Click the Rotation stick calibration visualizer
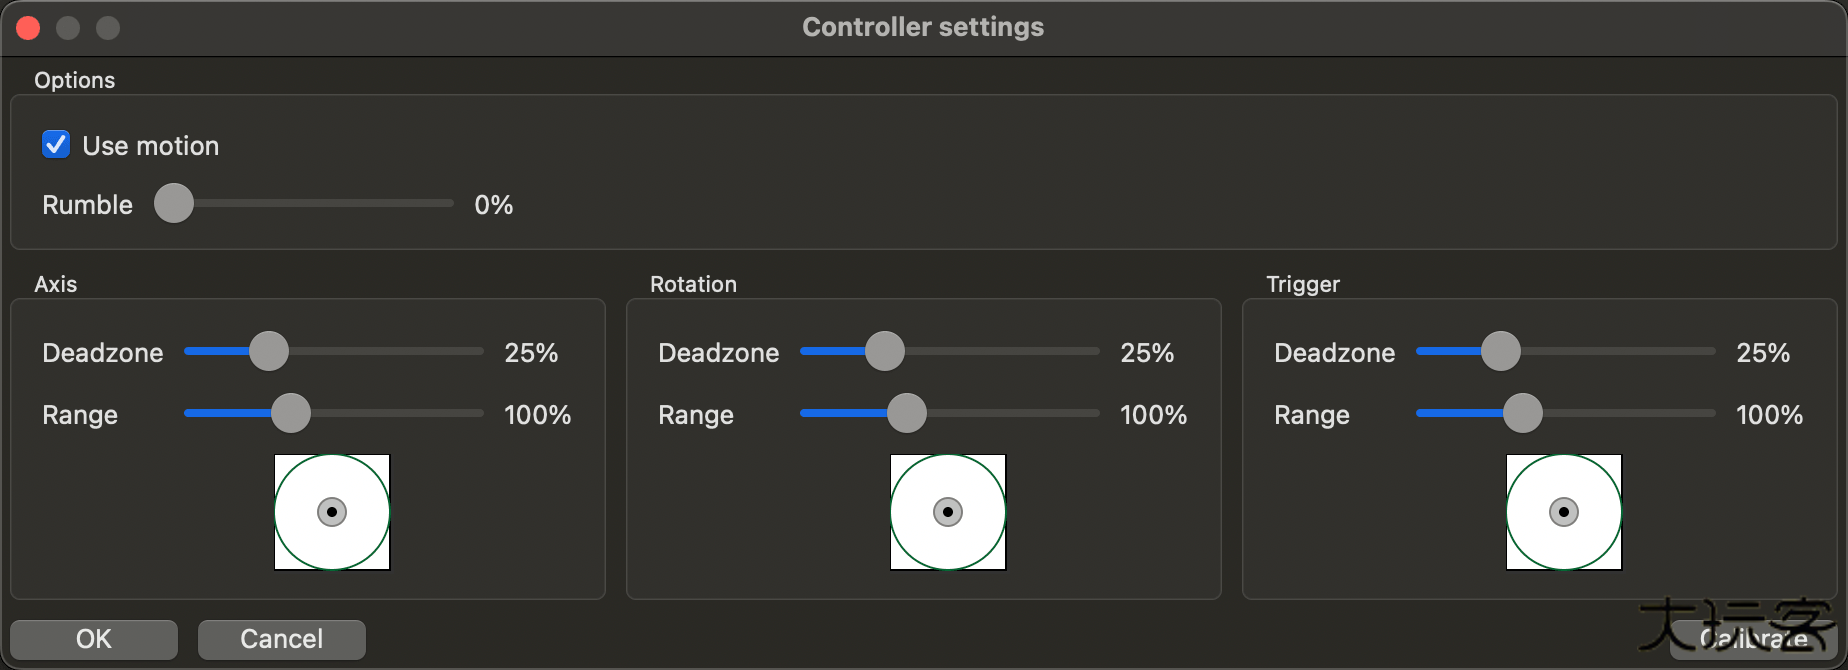This screenshot has width=1848, height=670. [947, 511]
